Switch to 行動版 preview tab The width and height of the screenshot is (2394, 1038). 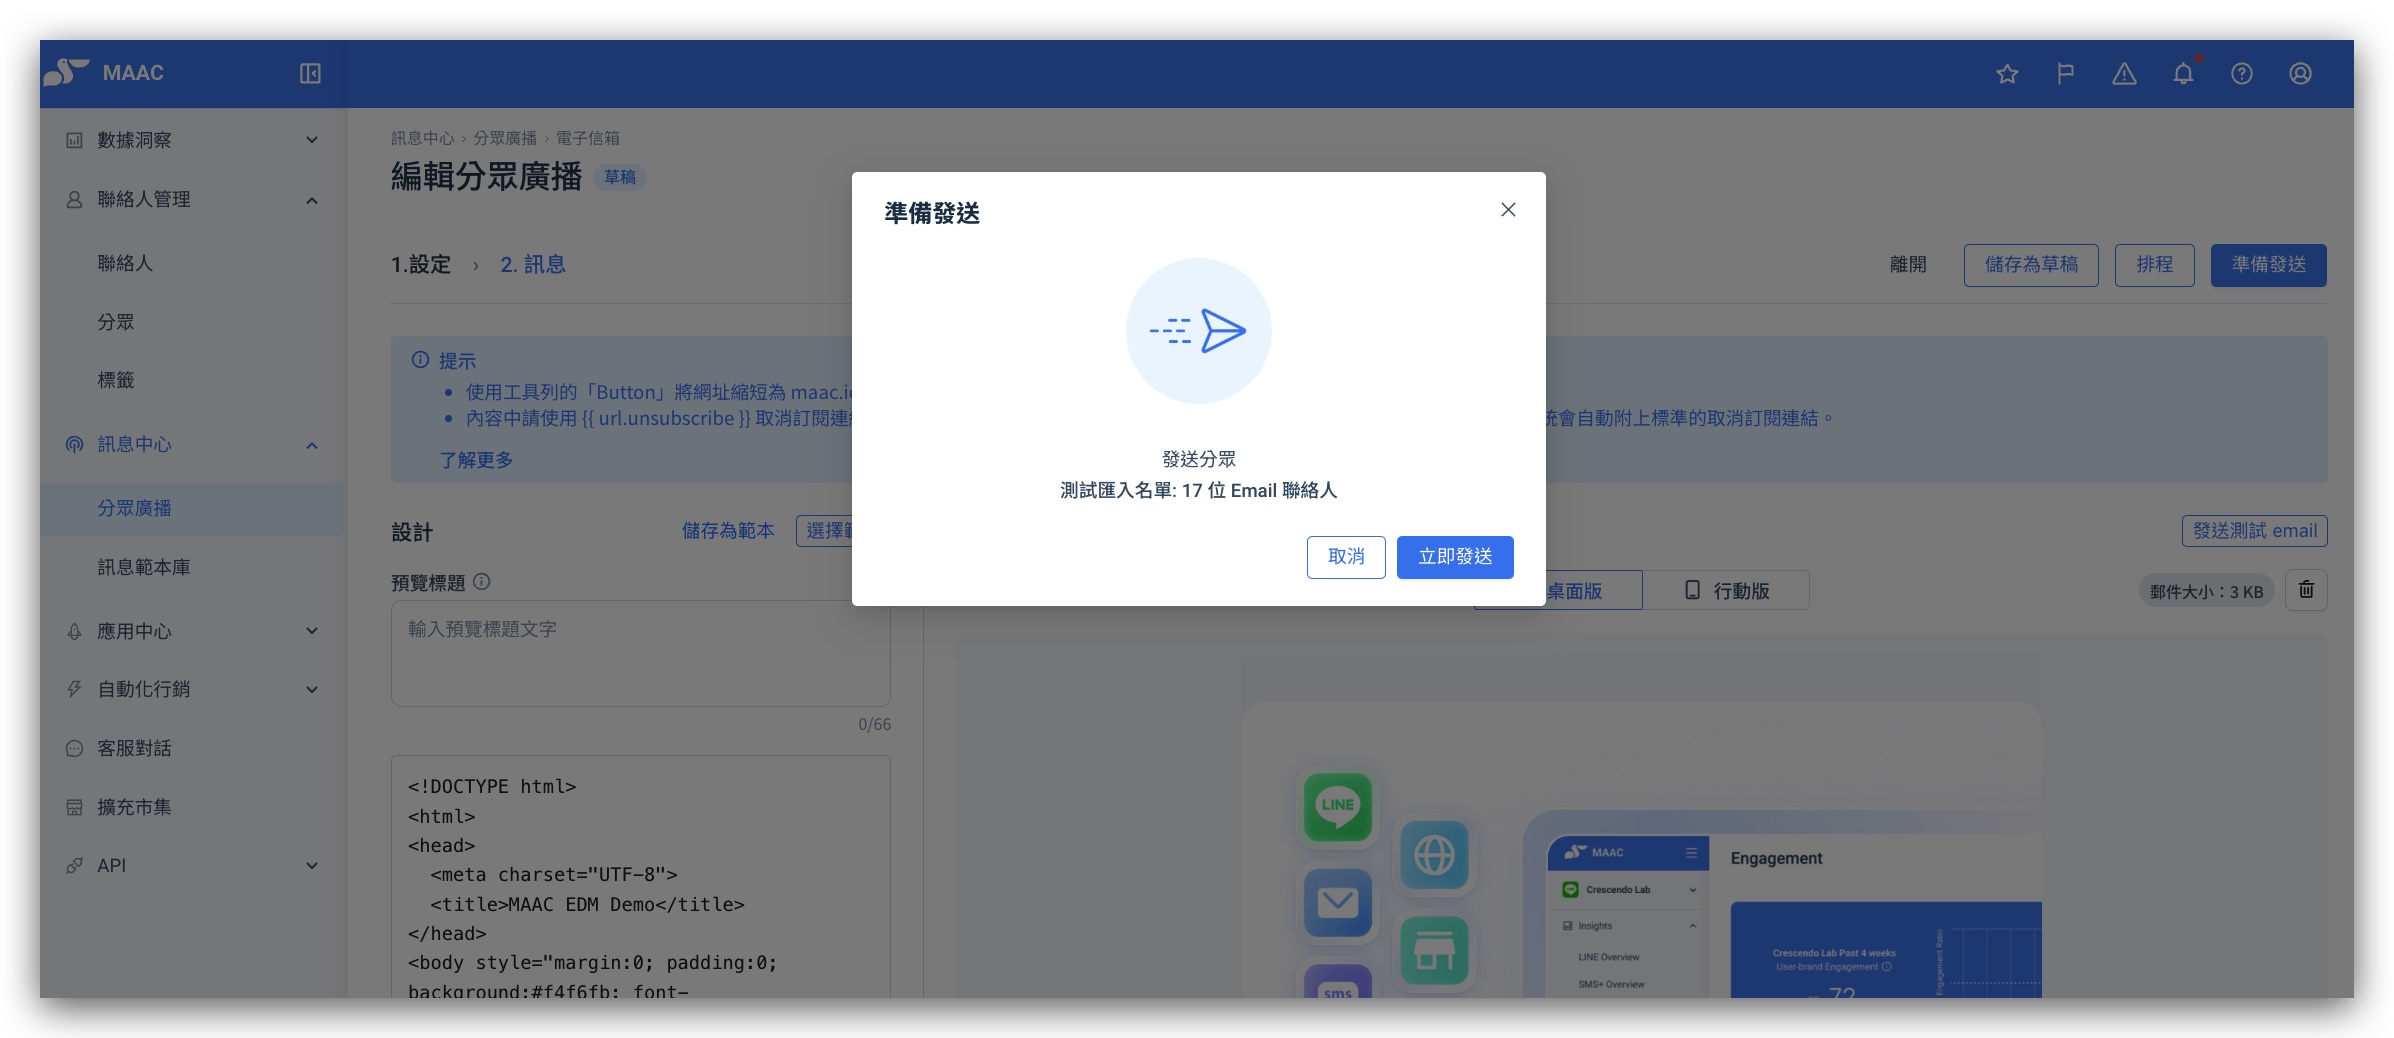pos(1726,590)
